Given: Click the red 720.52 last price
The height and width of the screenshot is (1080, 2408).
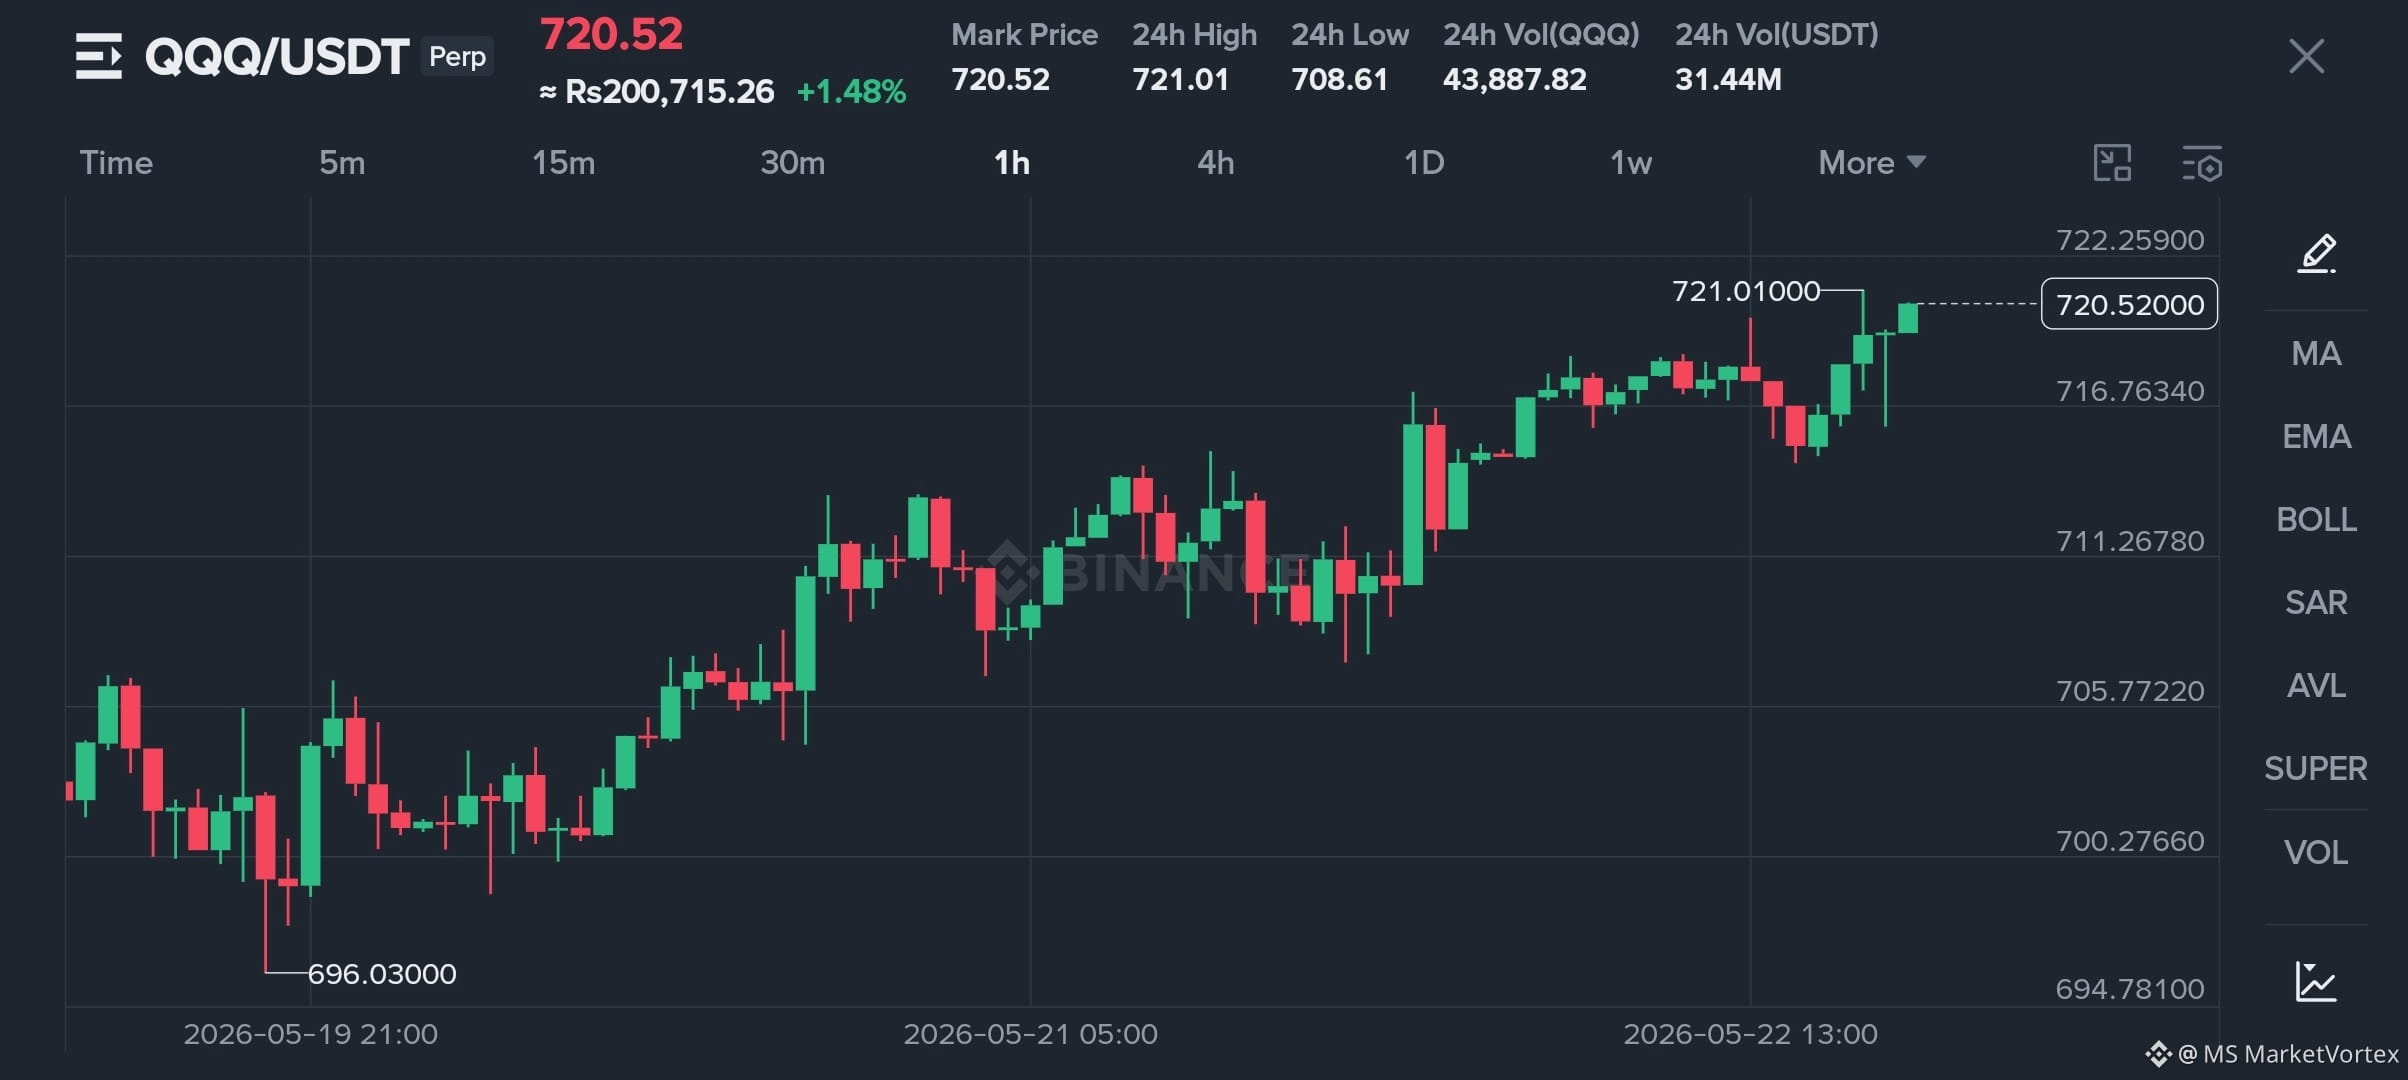Looking at the screenshot, I should coord(611,34).
